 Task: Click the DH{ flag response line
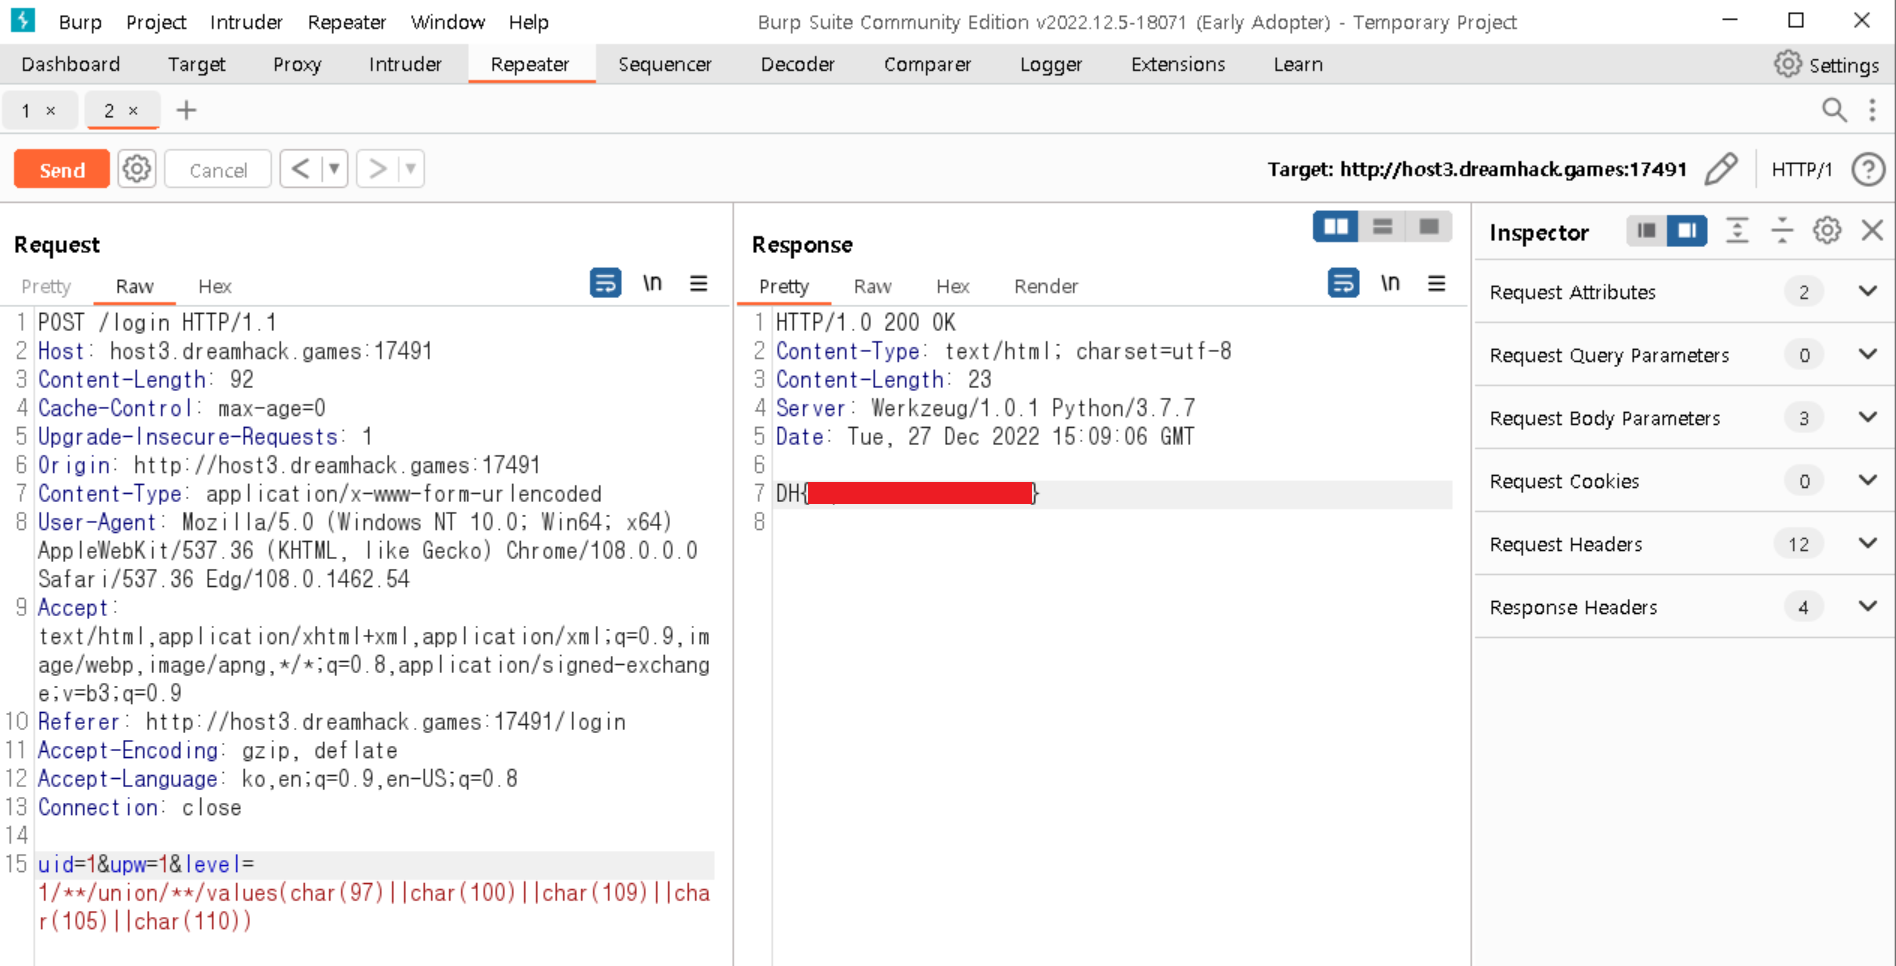pyautogui.click(x=1112, y=493)
